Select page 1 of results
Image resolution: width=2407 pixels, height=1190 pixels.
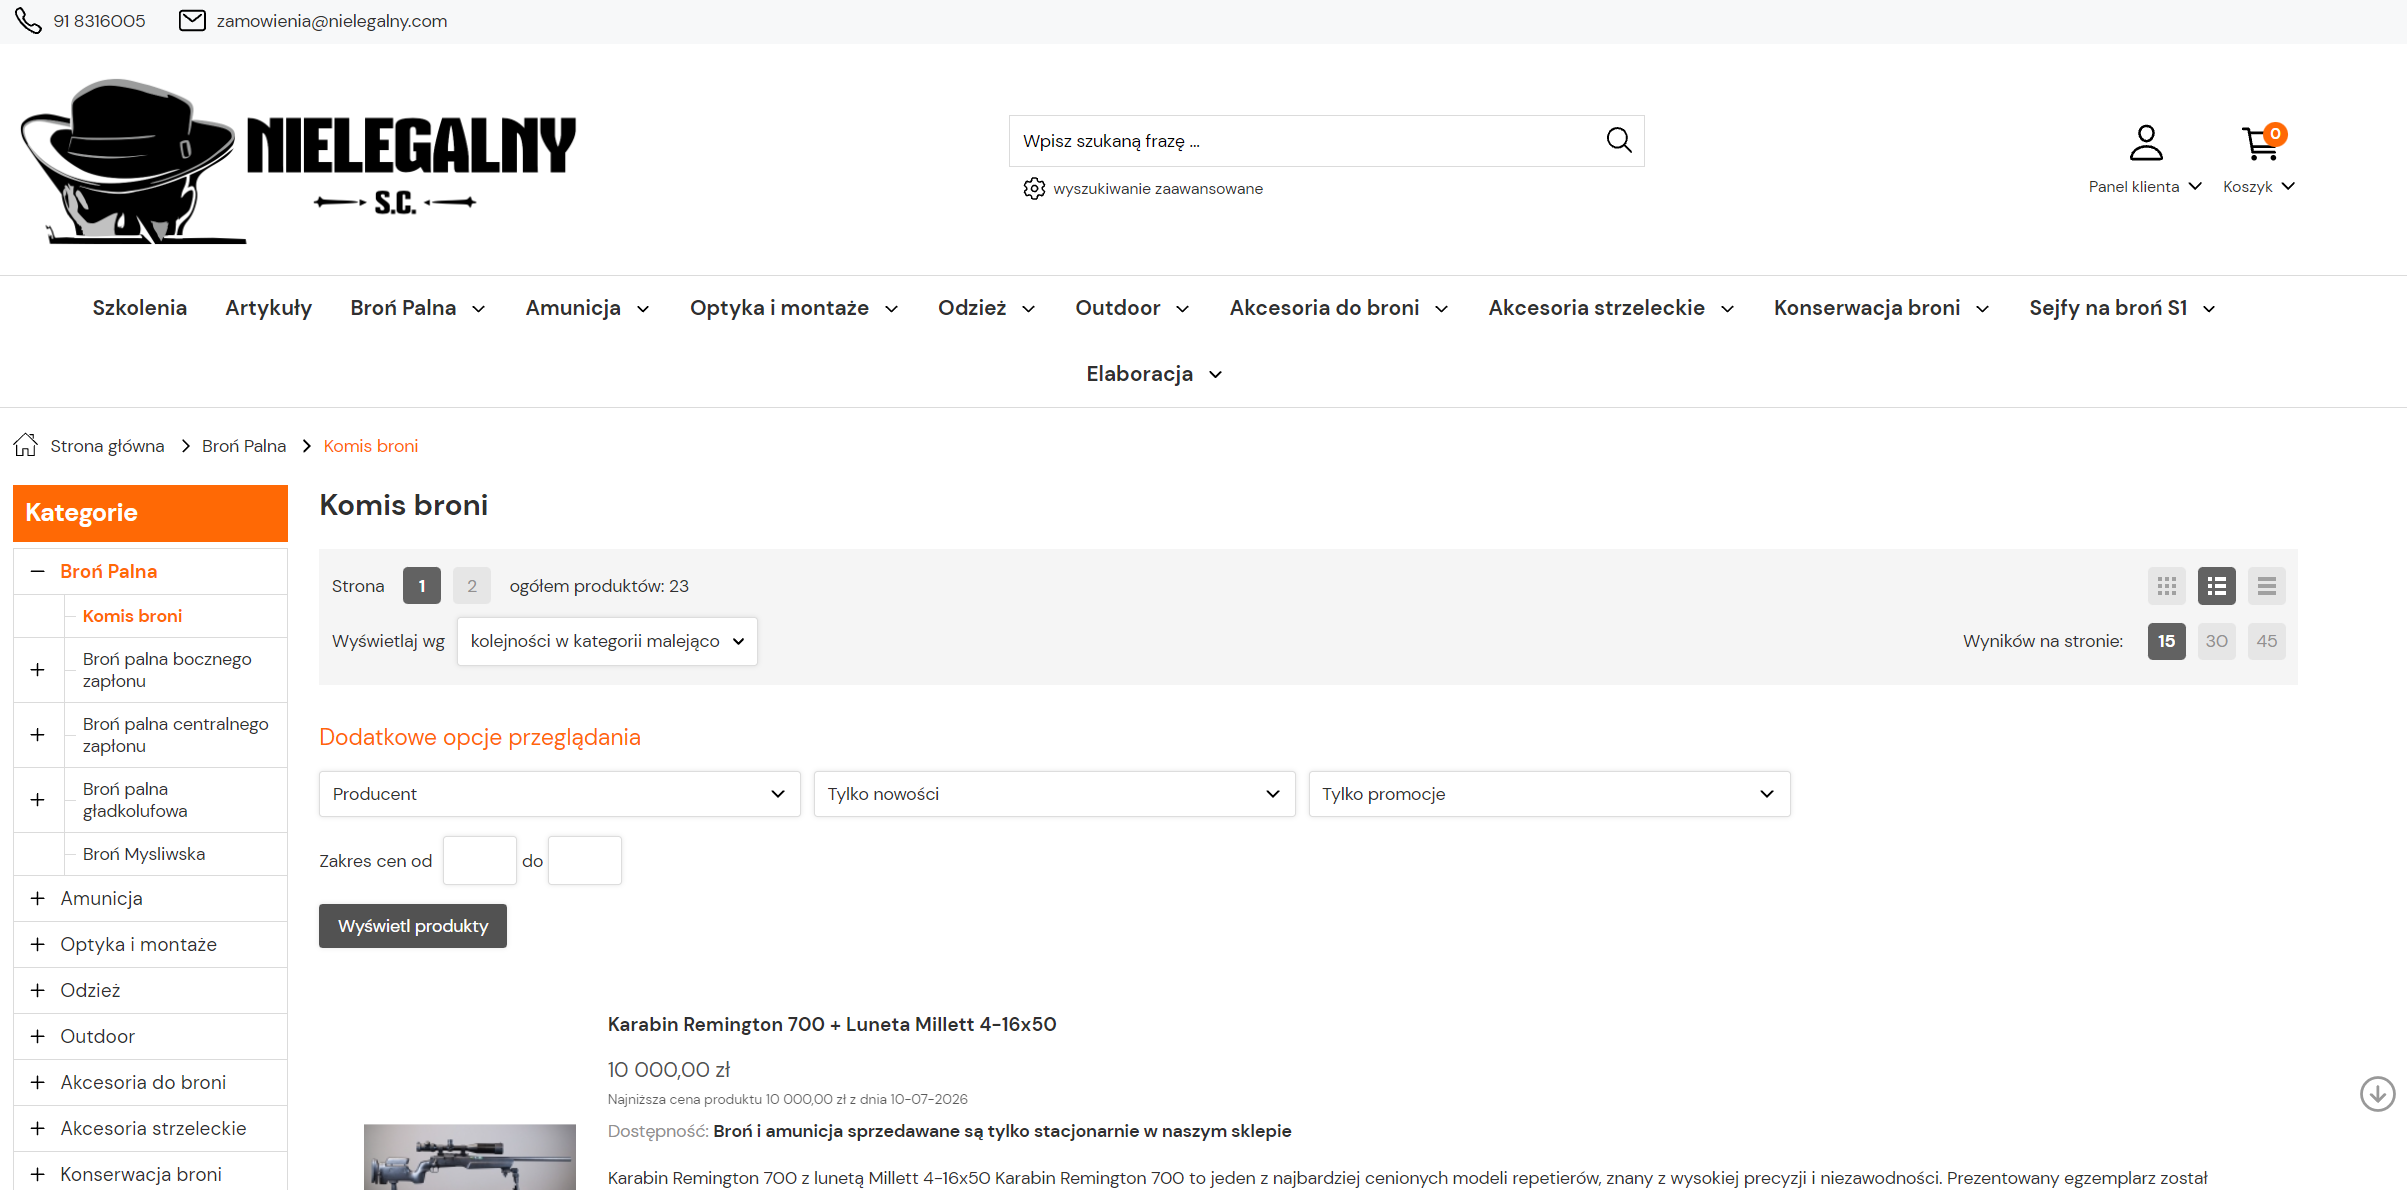[x=422, y=586]
